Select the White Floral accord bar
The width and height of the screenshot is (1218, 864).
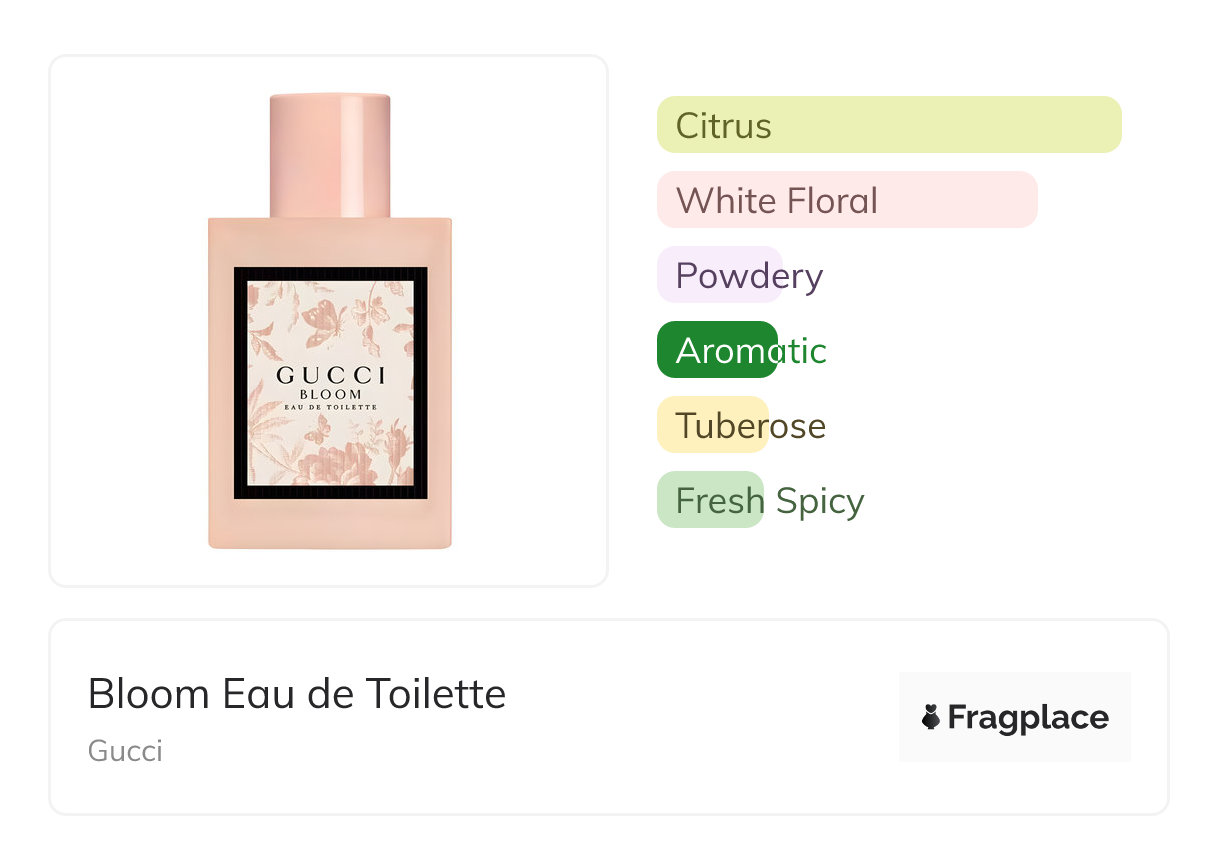[846, 200]
